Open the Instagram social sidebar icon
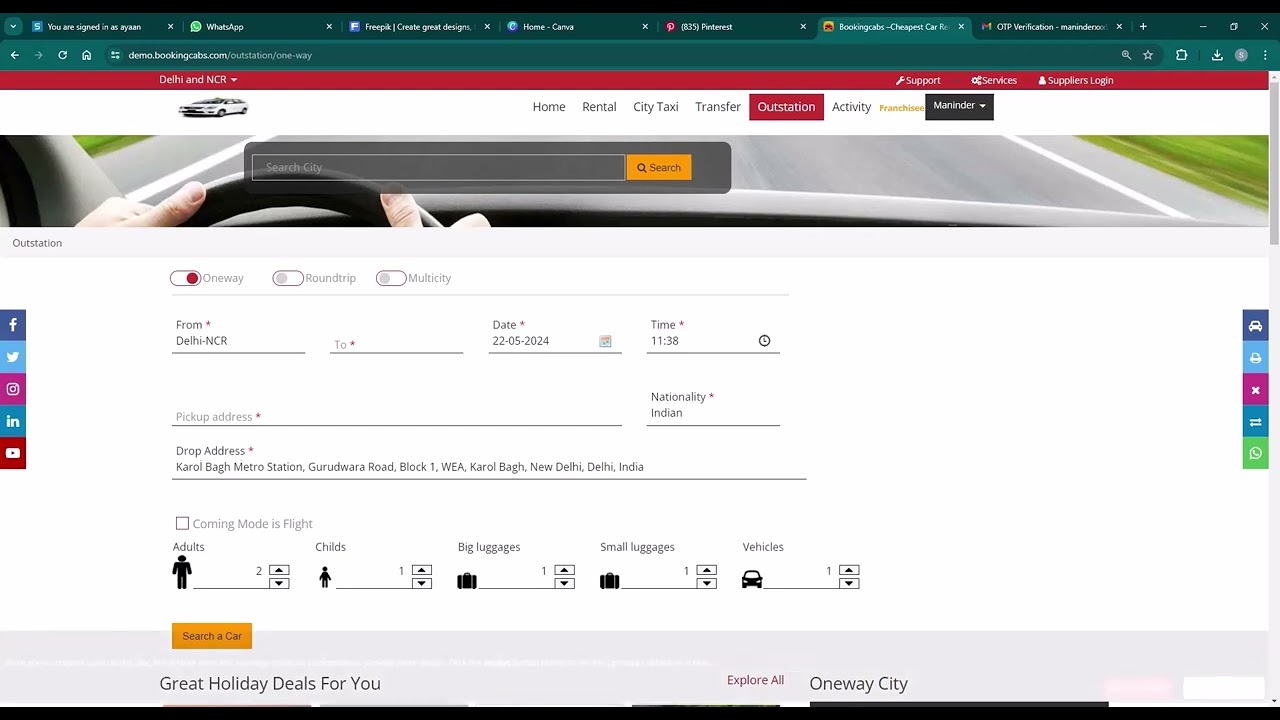Screen dimensions: 1280x720 pos(13,389)
